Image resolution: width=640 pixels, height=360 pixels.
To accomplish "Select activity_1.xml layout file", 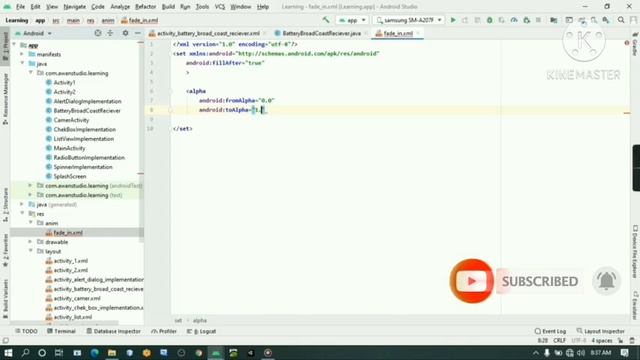I will click(71, 261).
